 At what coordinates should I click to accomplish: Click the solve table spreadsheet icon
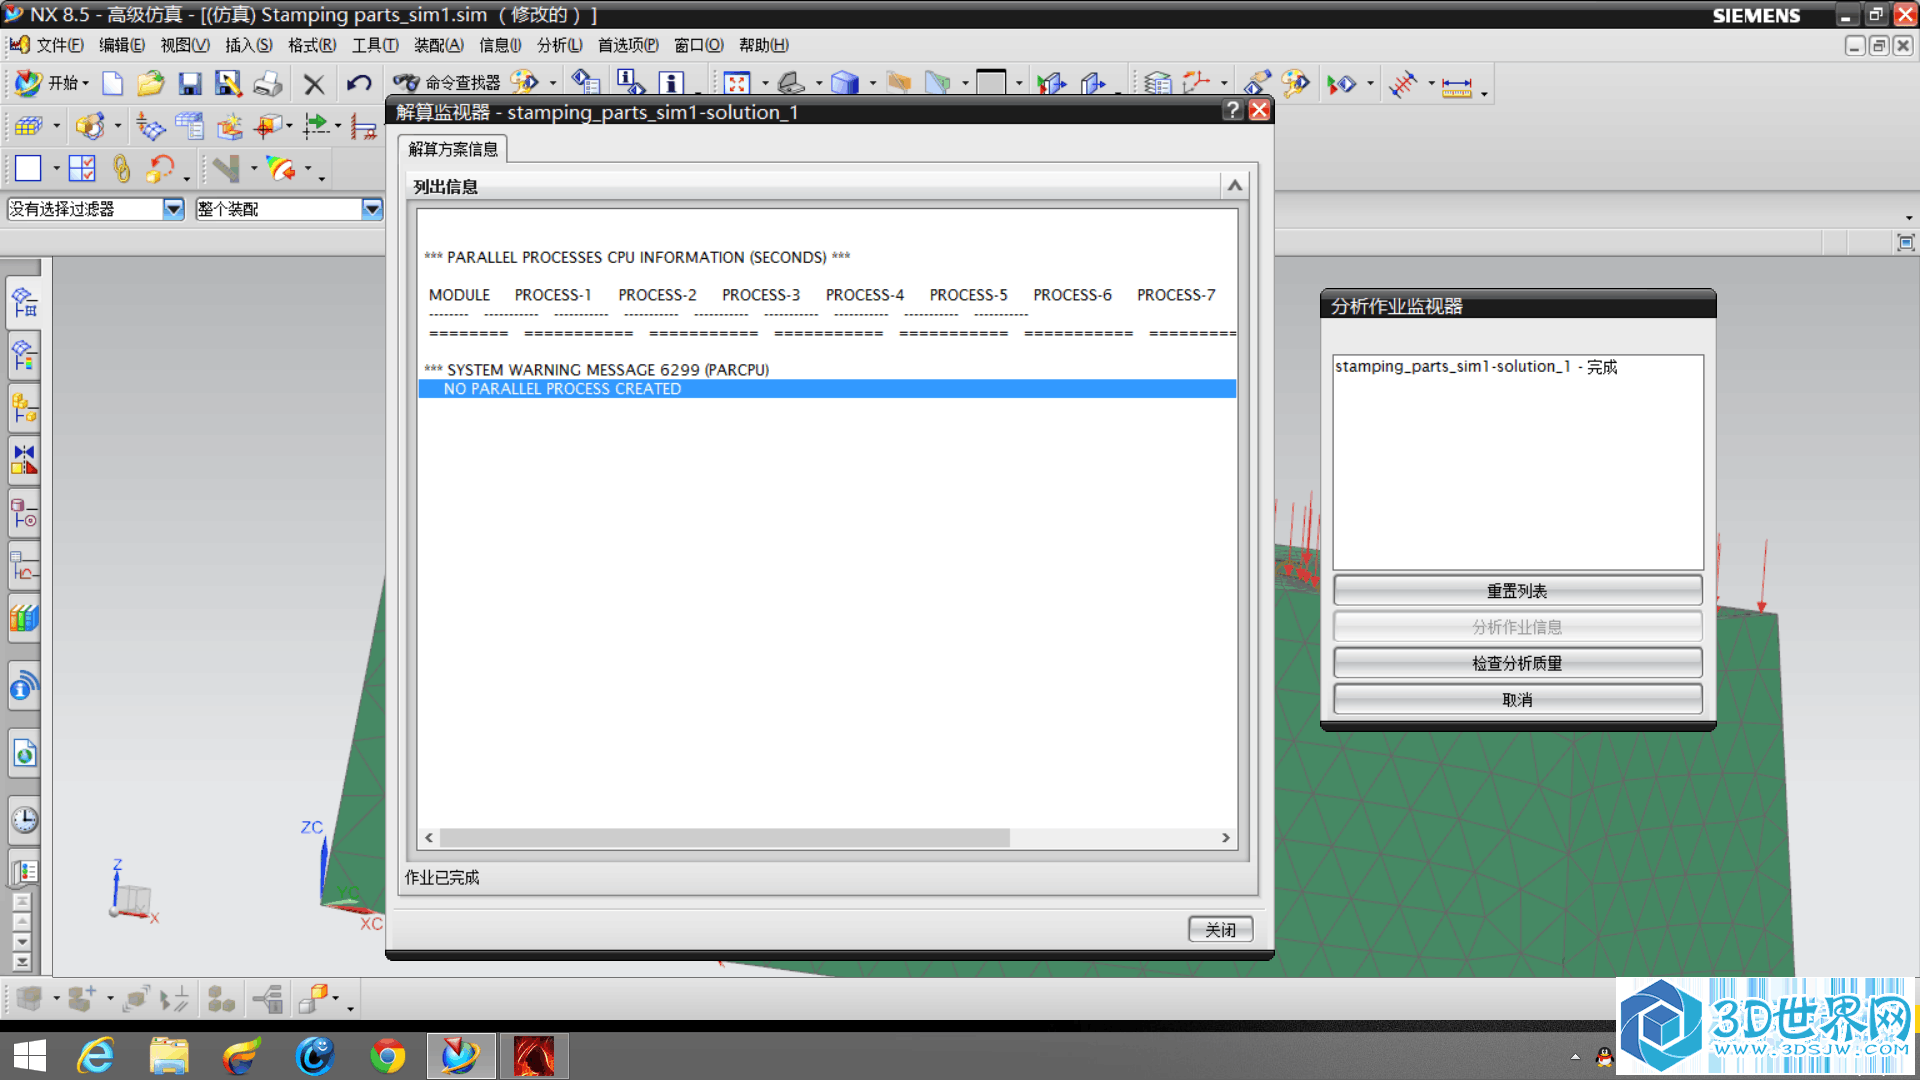(189, 127)
